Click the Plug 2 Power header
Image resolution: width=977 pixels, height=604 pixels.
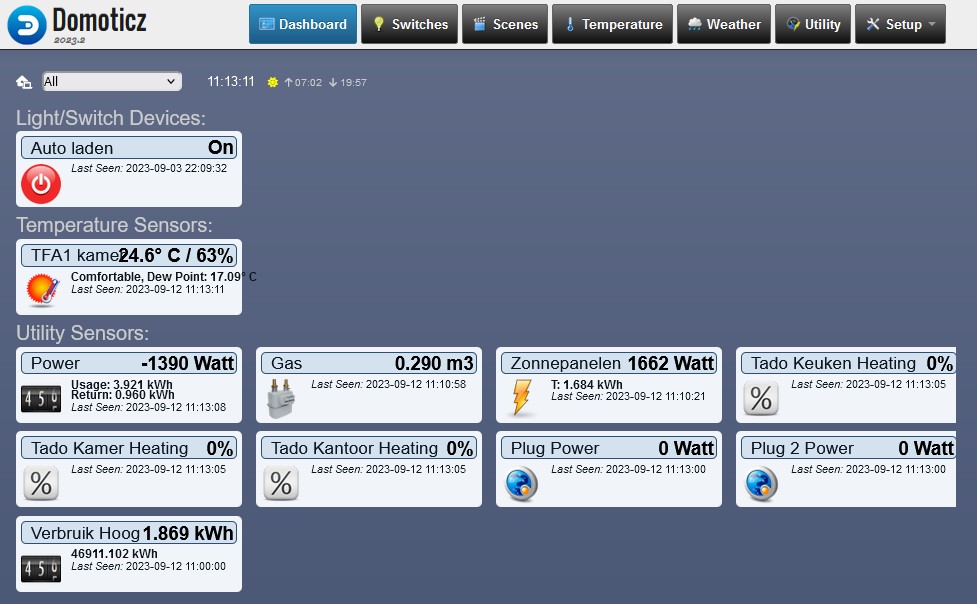(849, 448)
